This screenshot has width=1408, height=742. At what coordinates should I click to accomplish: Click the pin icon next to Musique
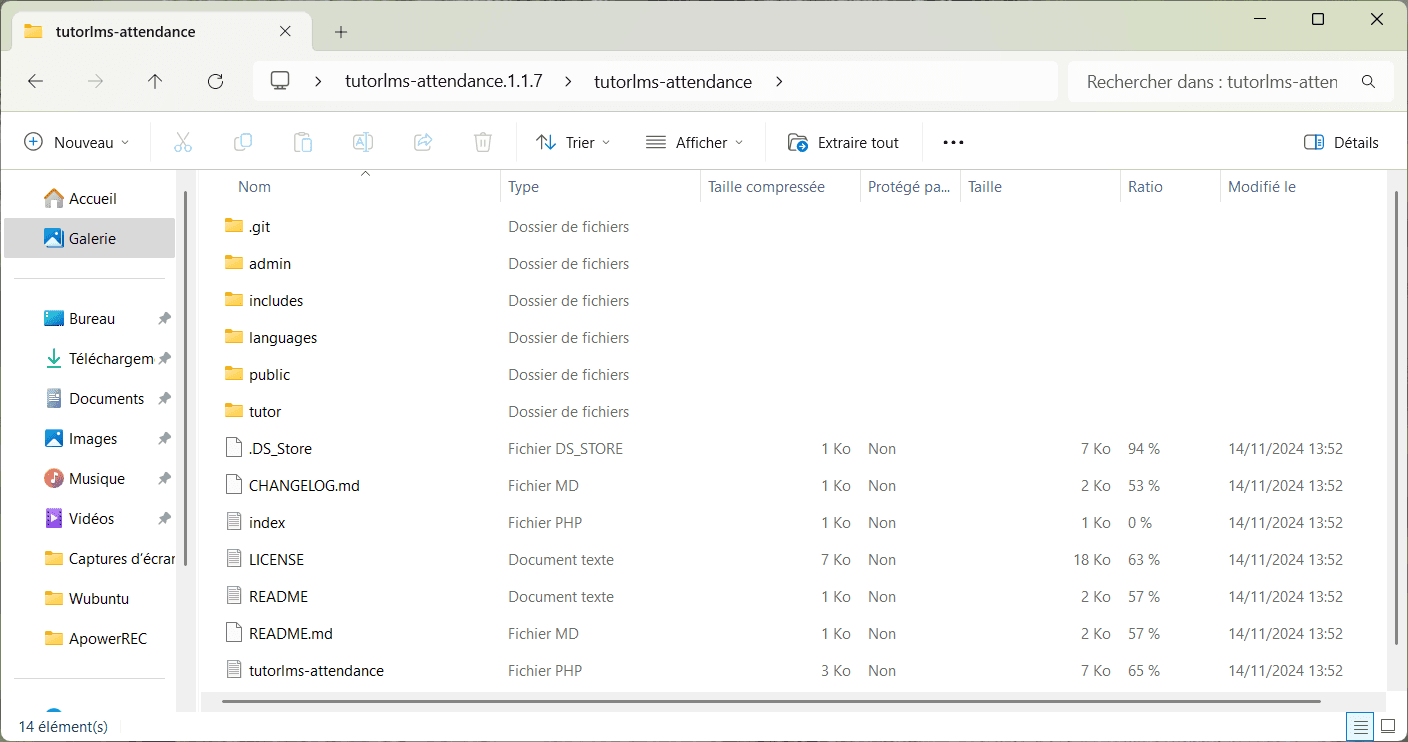164,479
